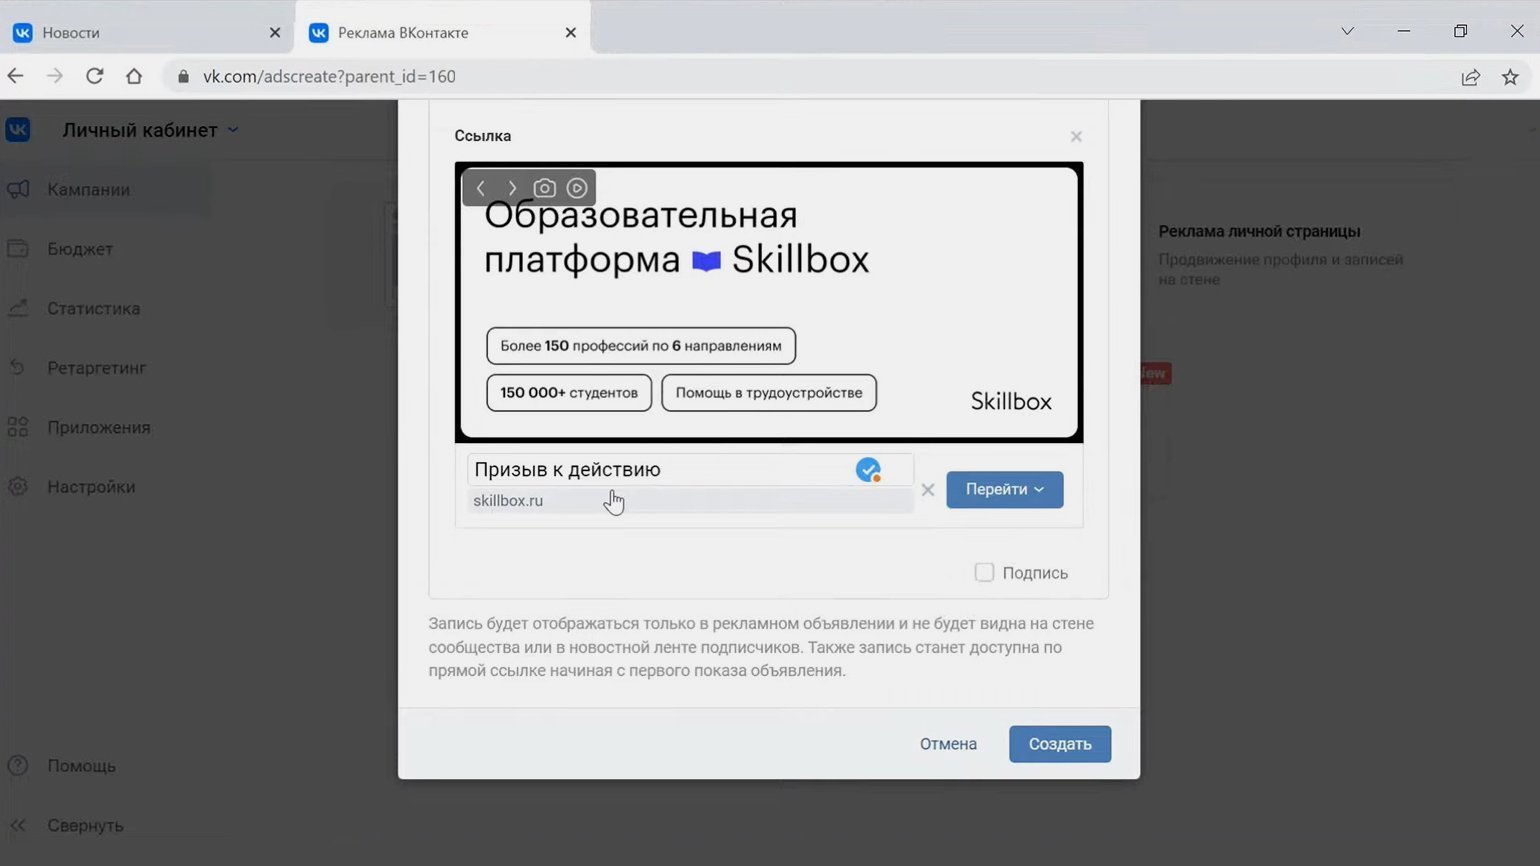The height and width of the screenshot is (866, 1540).
Task: Click the skillbox.ru link text
Action: click(x=508, y=501)
